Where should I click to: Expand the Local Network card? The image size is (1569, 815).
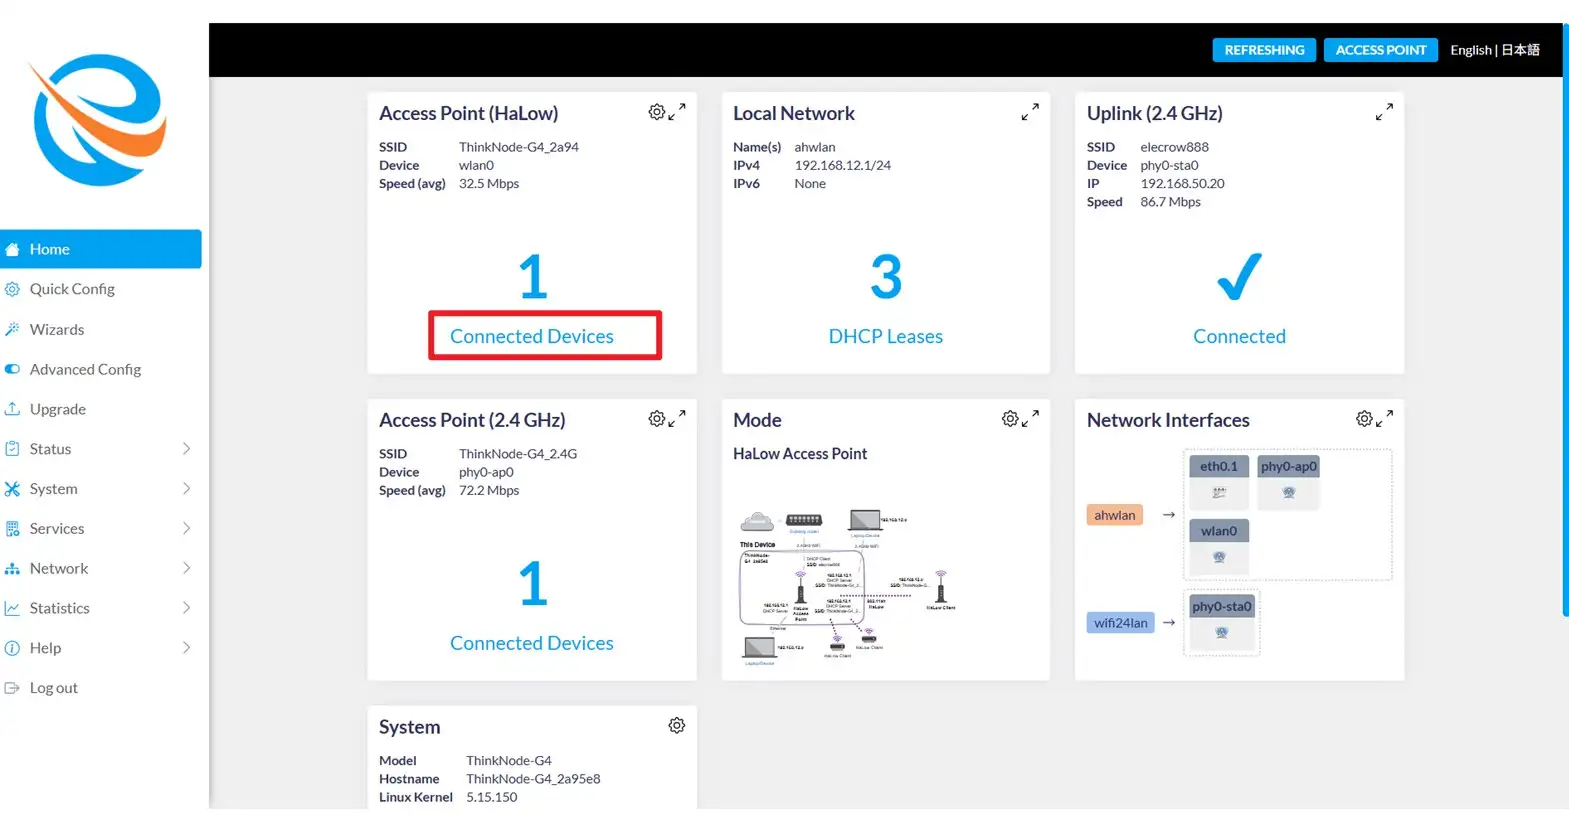tap(1030, 112)
